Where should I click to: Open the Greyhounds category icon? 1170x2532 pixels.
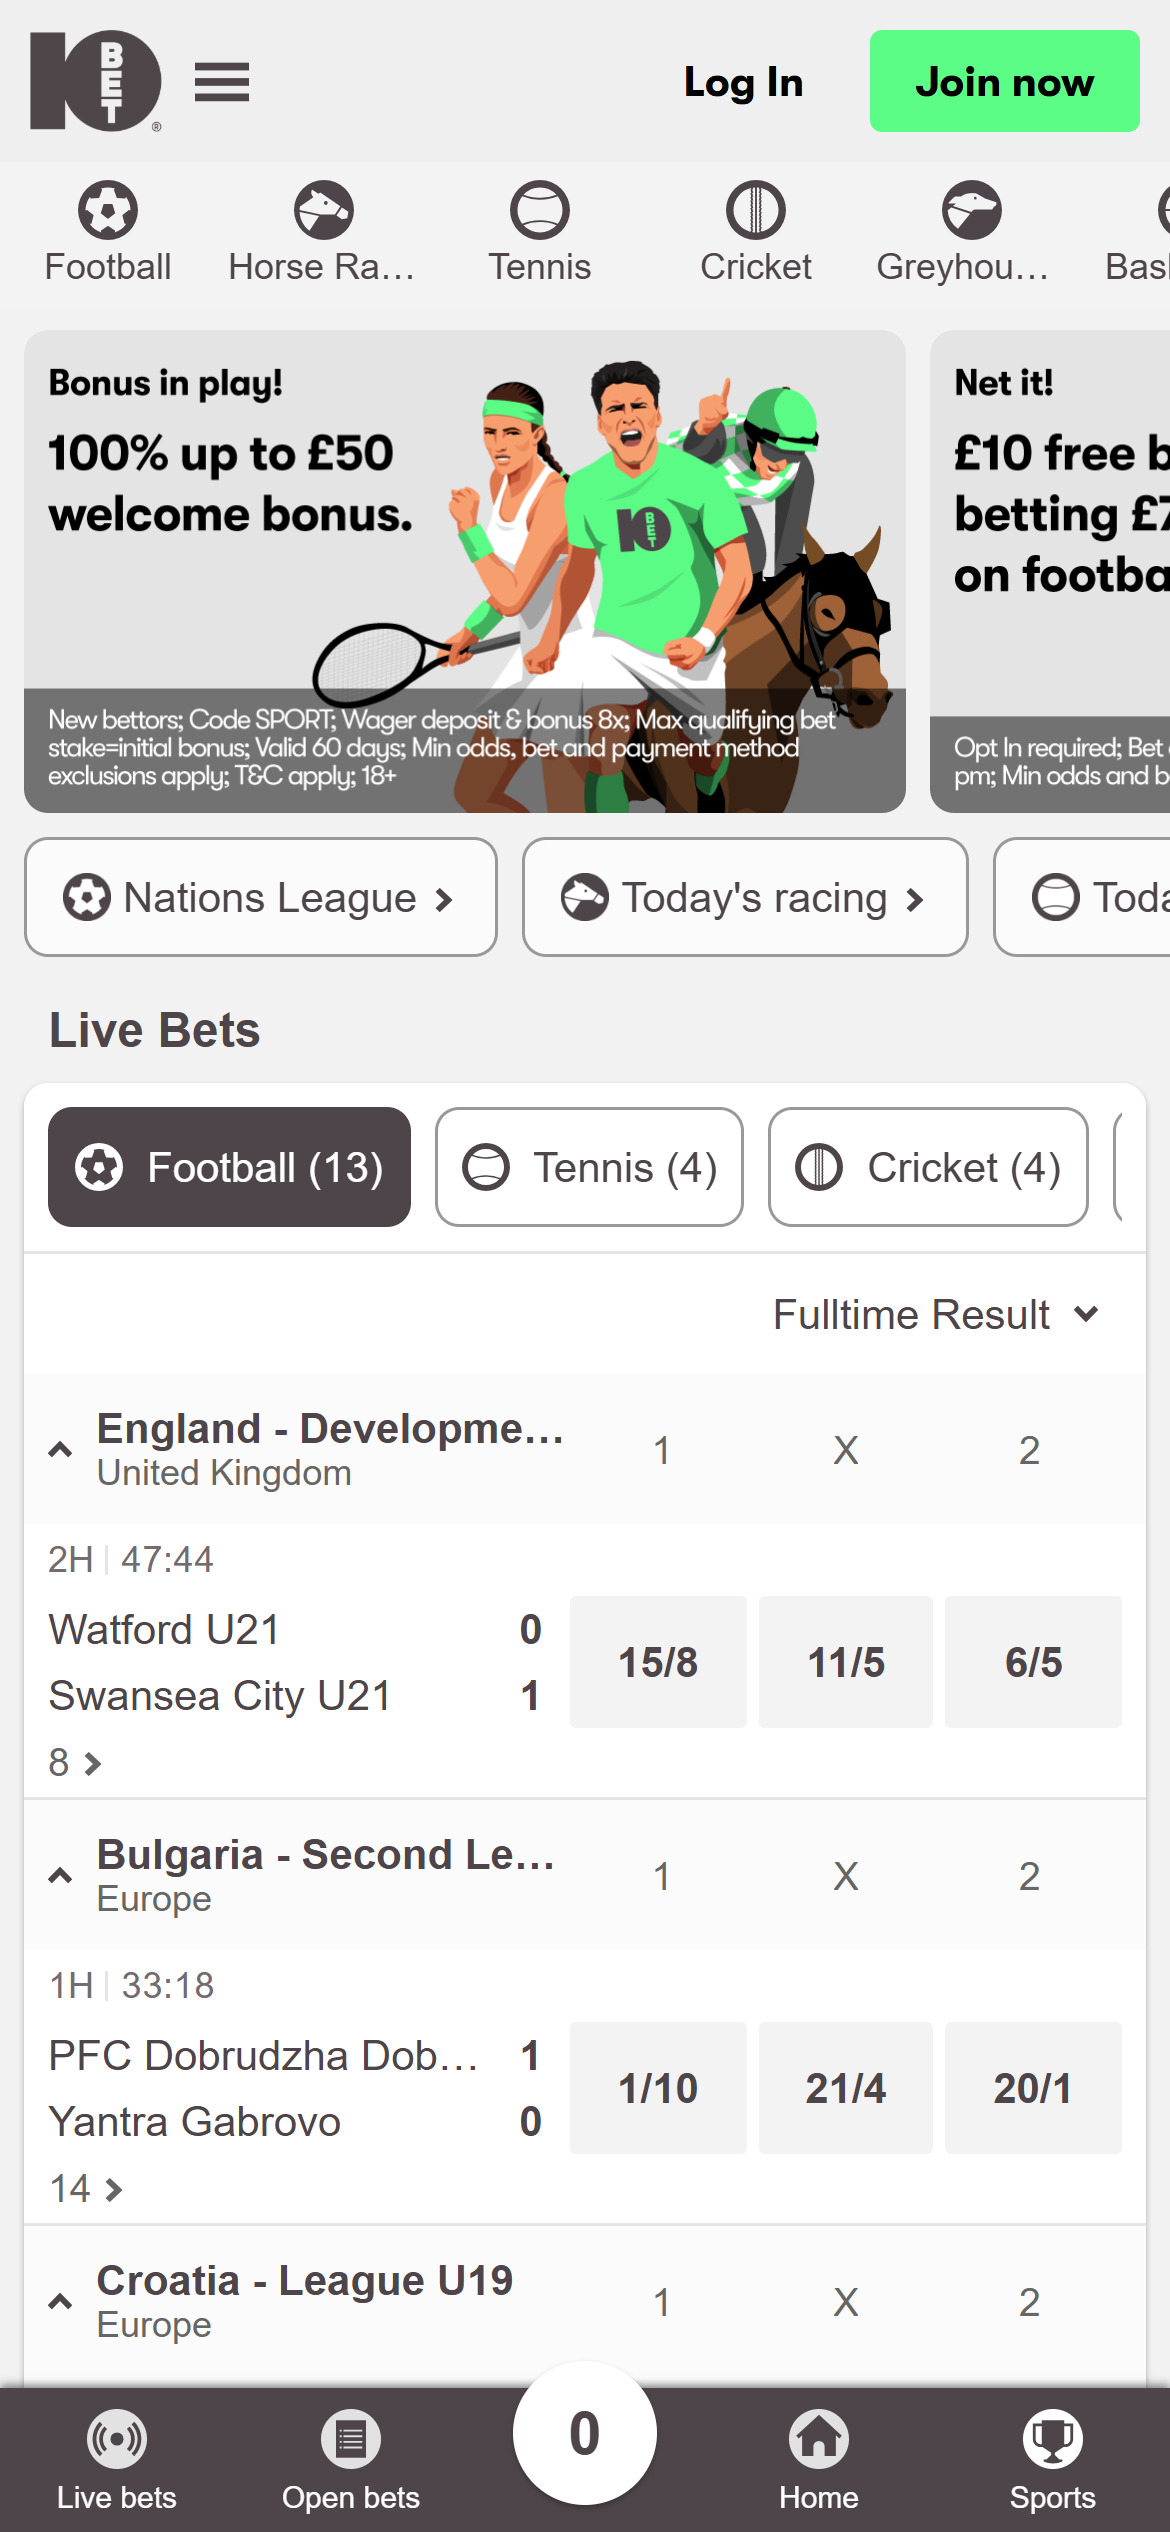971,210
